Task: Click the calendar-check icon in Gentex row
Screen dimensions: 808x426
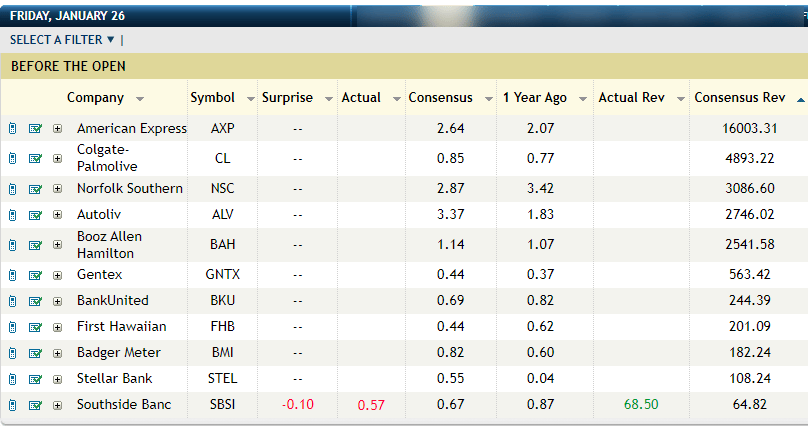Action: point(35,276)
